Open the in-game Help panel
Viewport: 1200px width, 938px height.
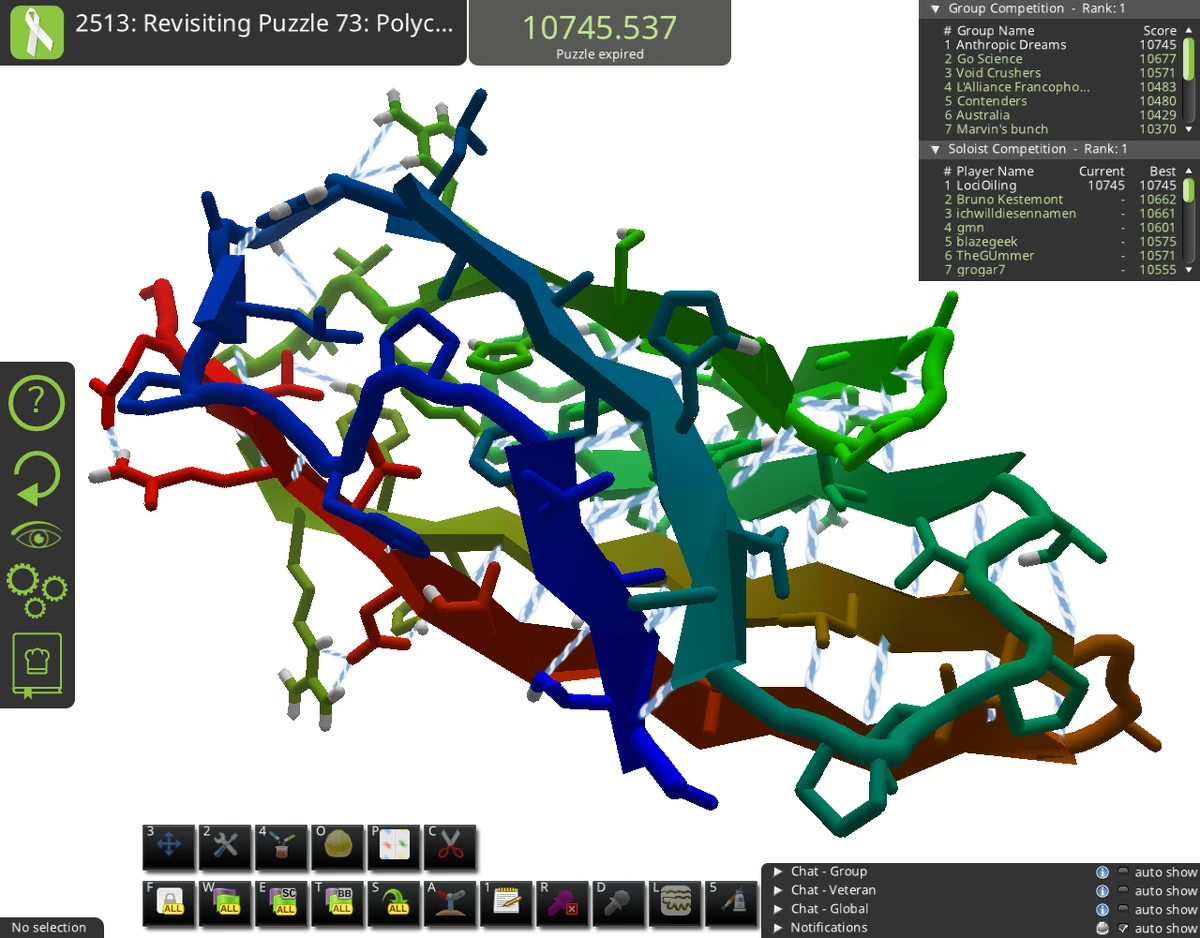coord(37,403)
